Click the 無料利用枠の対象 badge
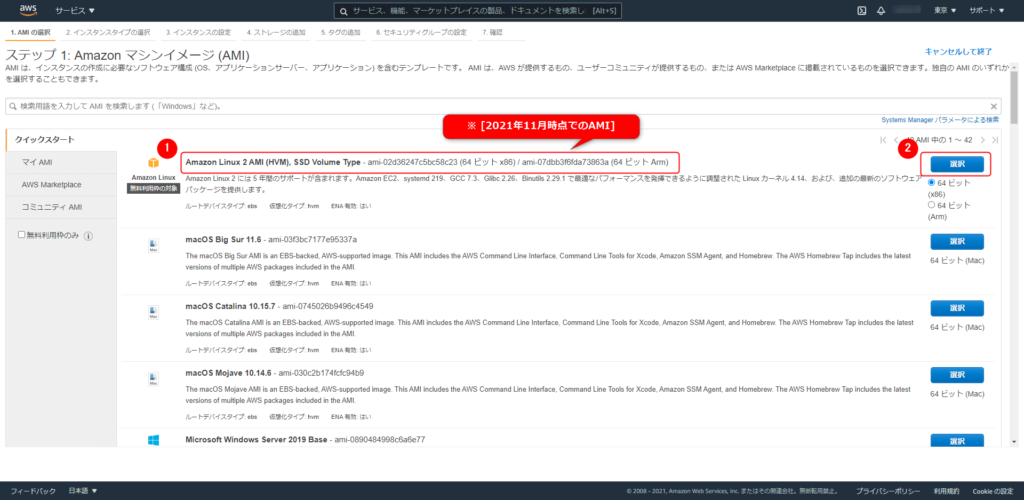1024x500 pixels. point(153,188)
